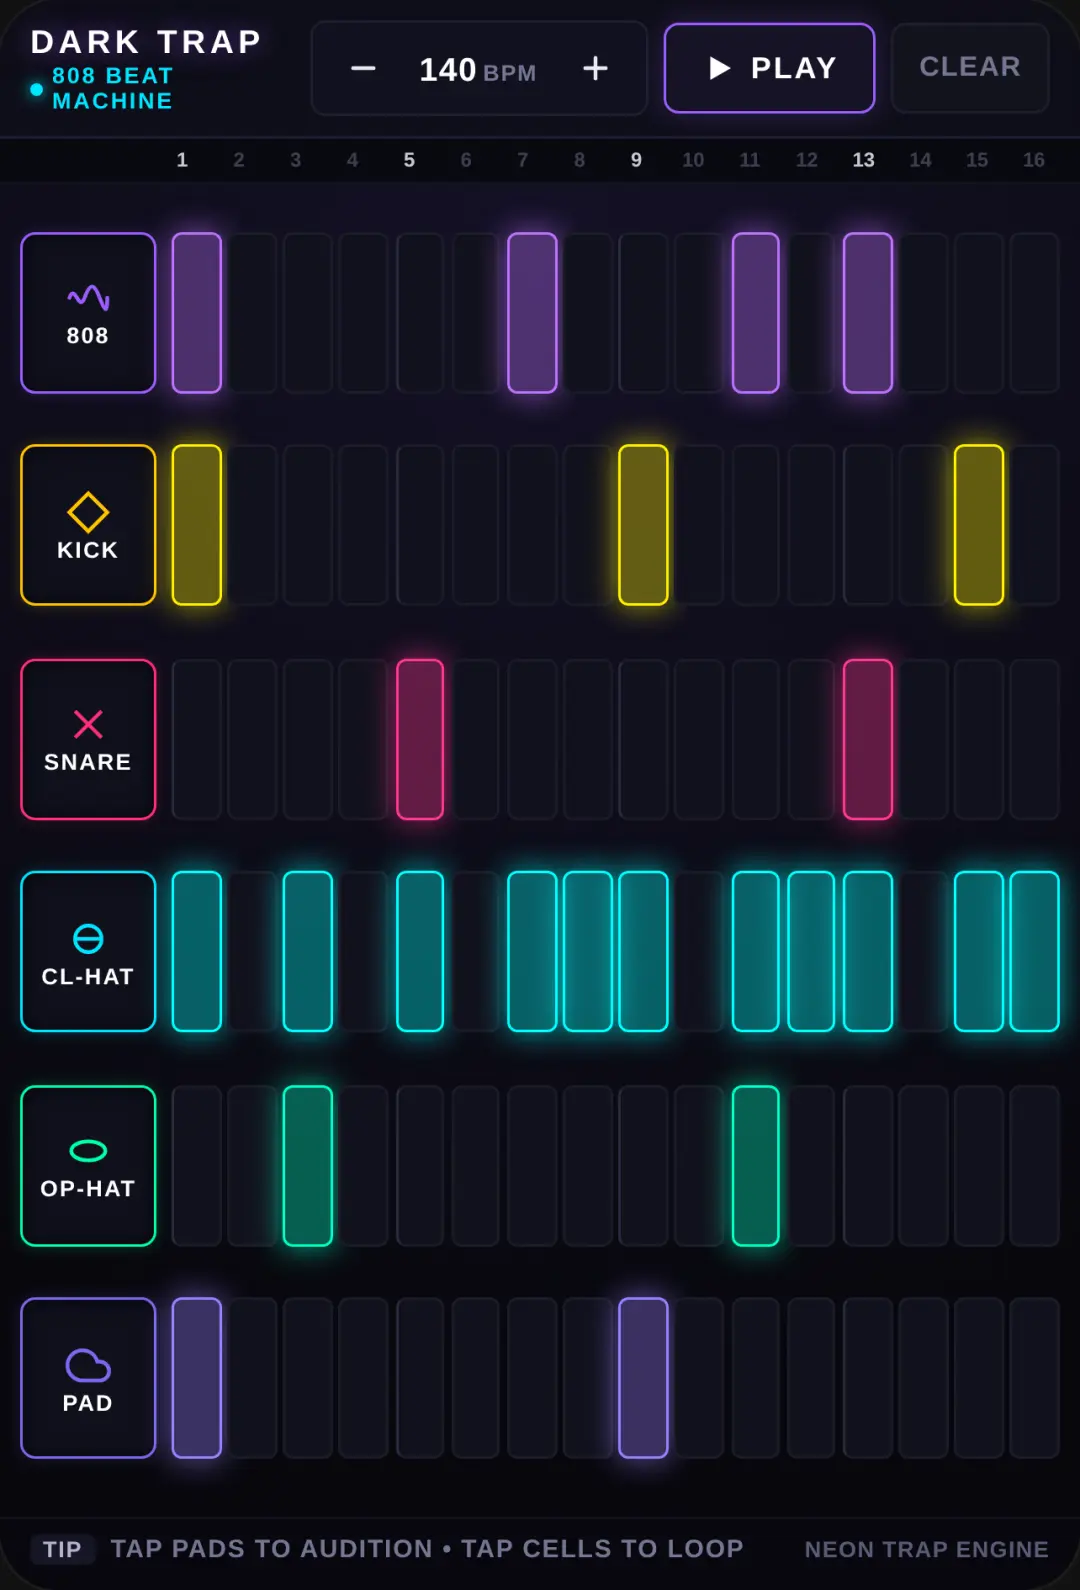Select step number 5 marker
This screenshot has height=1590, width=1080.
coord(409,160)
